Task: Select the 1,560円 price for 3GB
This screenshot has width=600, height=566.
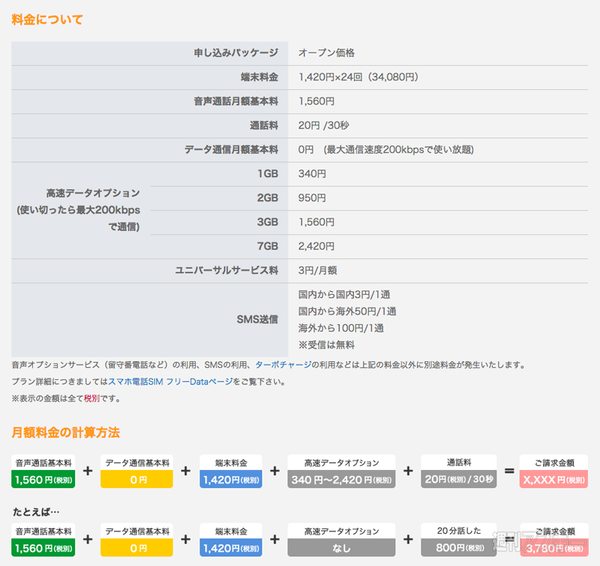Action: [x=316, y=222]
